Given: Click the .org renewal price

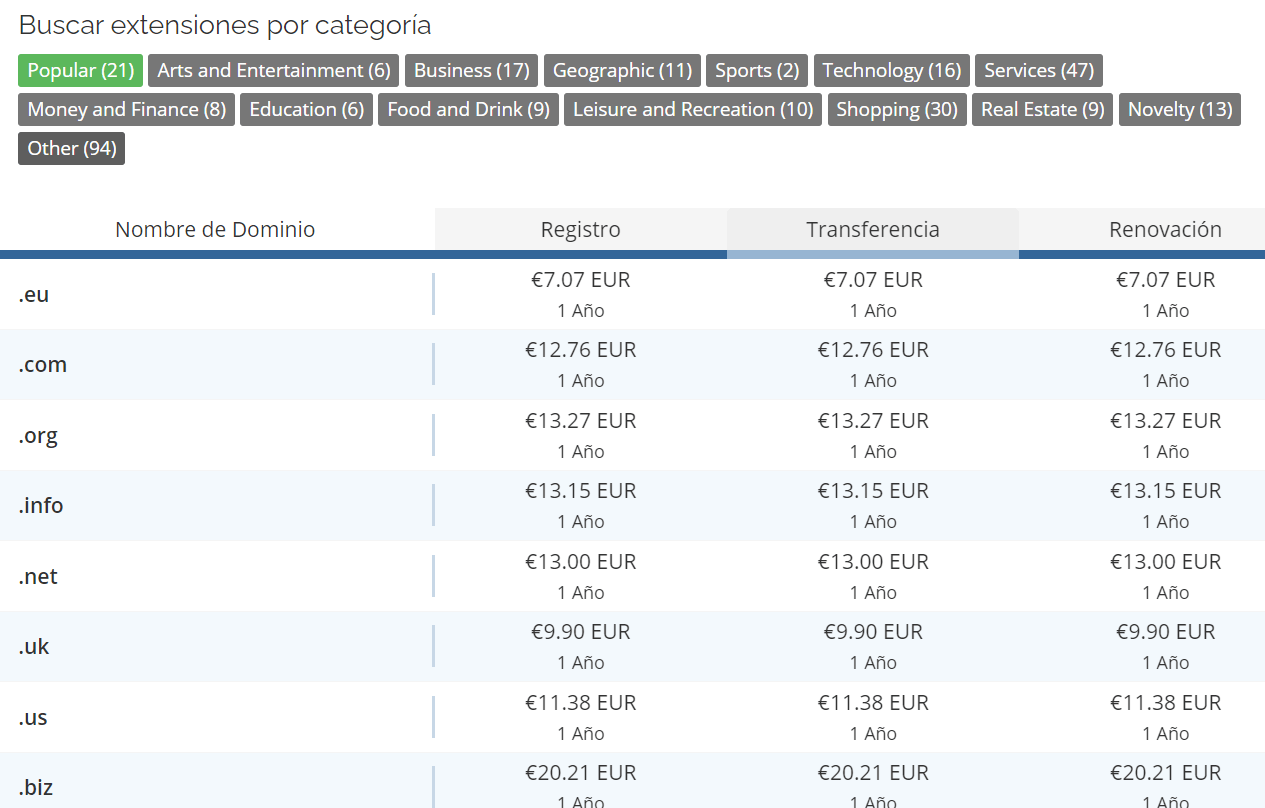Looking at the screenshot, I should (1165, 421).
